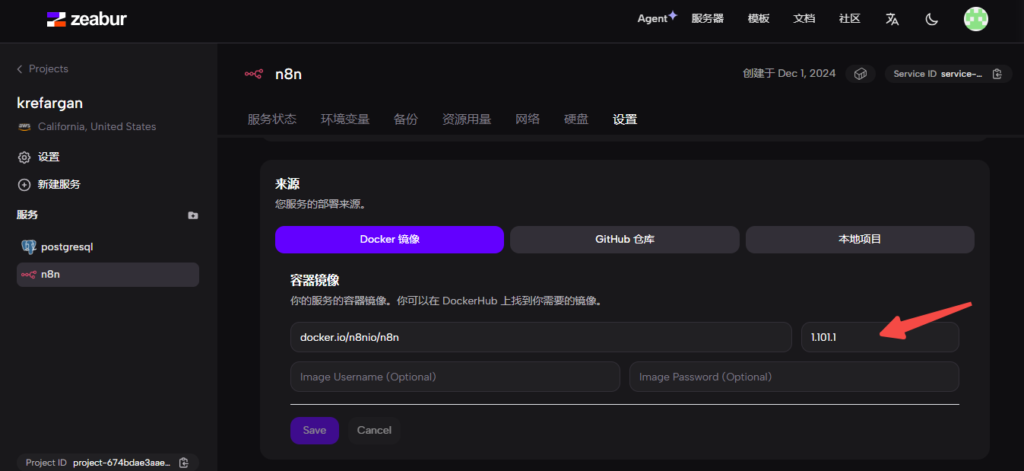The width and height of the screenshot is (1024, 471).
Task: Switch to the 备份 tab
Action: point(406,120)
